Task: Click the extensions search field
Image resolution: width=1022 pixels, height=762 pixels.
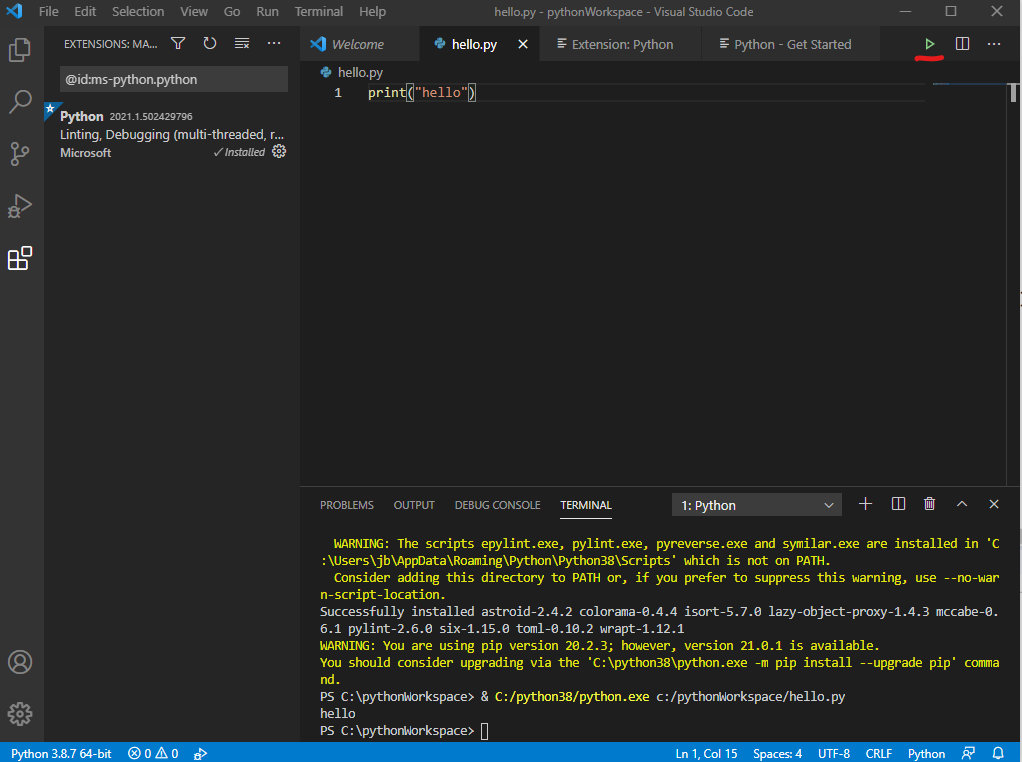Action: point(173,79)
